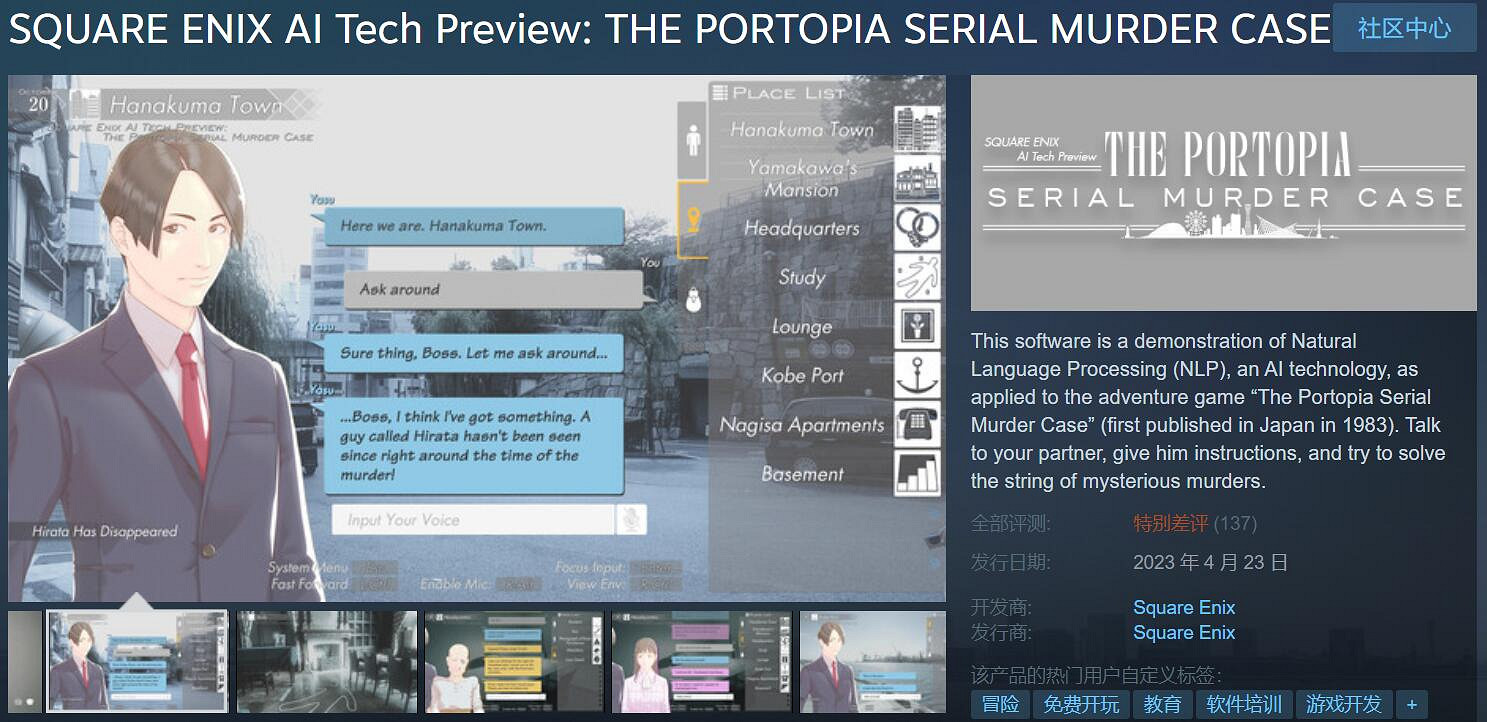Select the 免费开玩 free-to-play tag
The width and height of the screenshot is (1487, 722).
point(1080,704)
